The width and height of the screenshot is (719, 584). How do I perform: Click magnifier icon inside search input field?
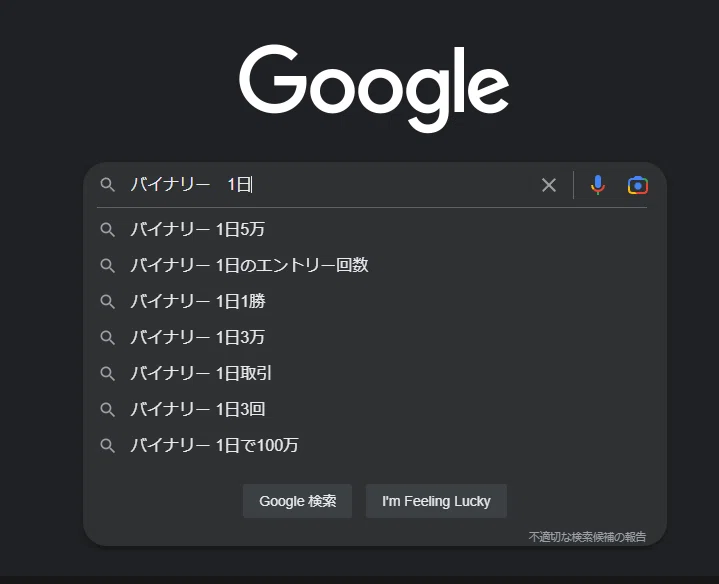pyautogui.click(x=107, y=185)
